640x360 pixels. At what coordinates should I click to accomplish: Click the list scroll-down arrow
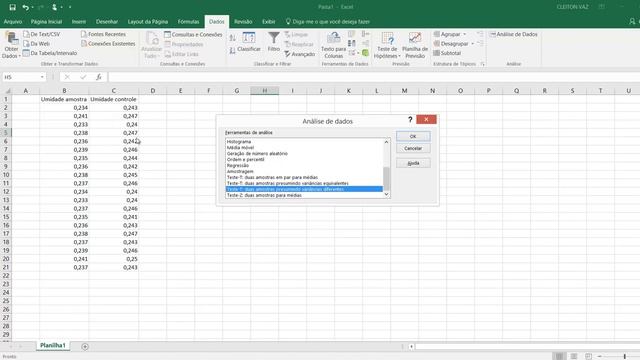386,195
